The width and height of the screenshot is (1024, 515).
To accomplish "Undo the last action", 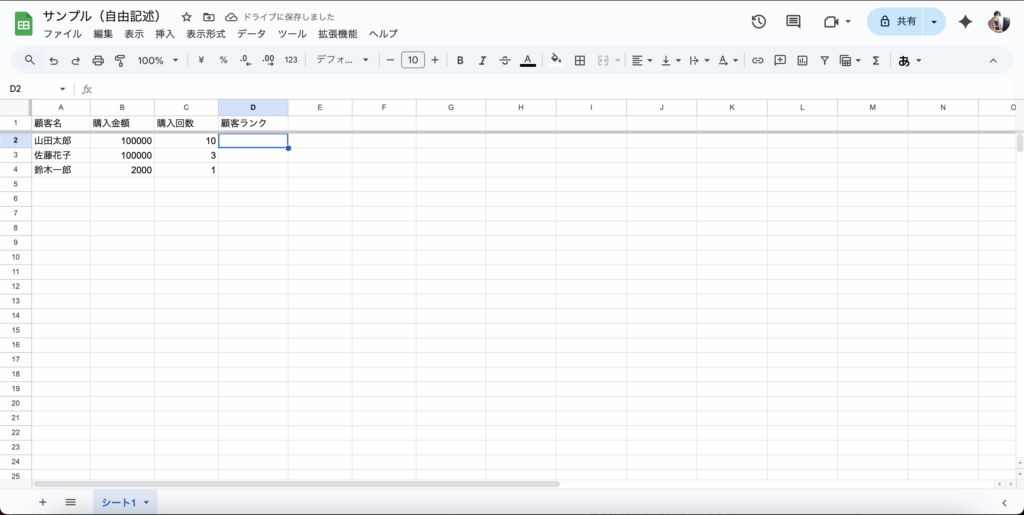I will (54, 61).
